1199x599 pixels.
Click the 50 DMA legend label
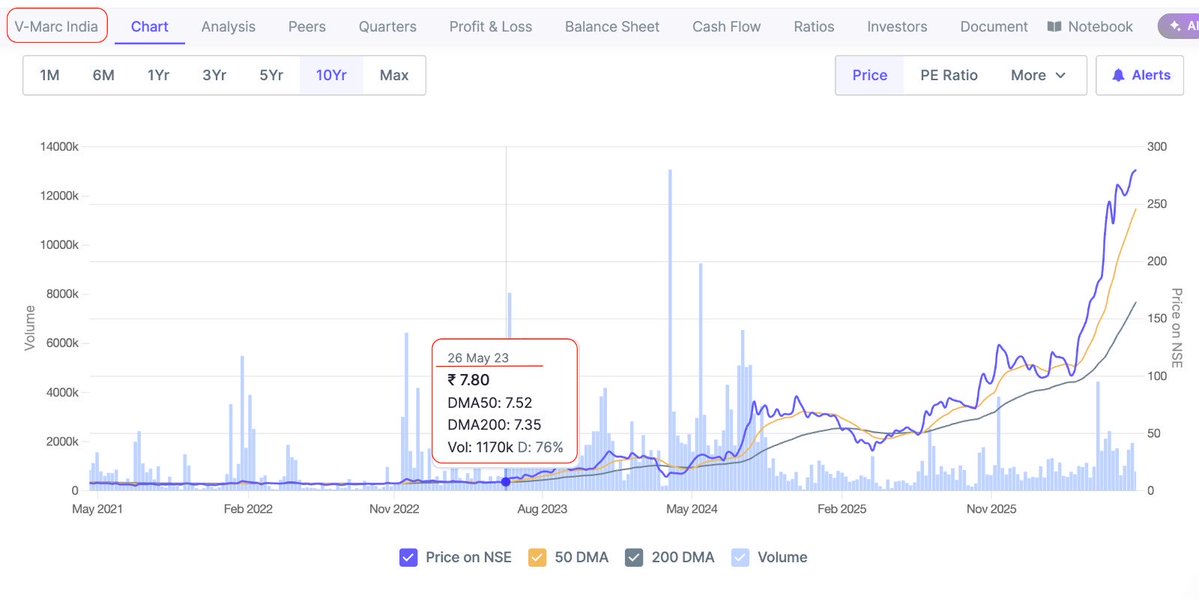pos(581,557)
